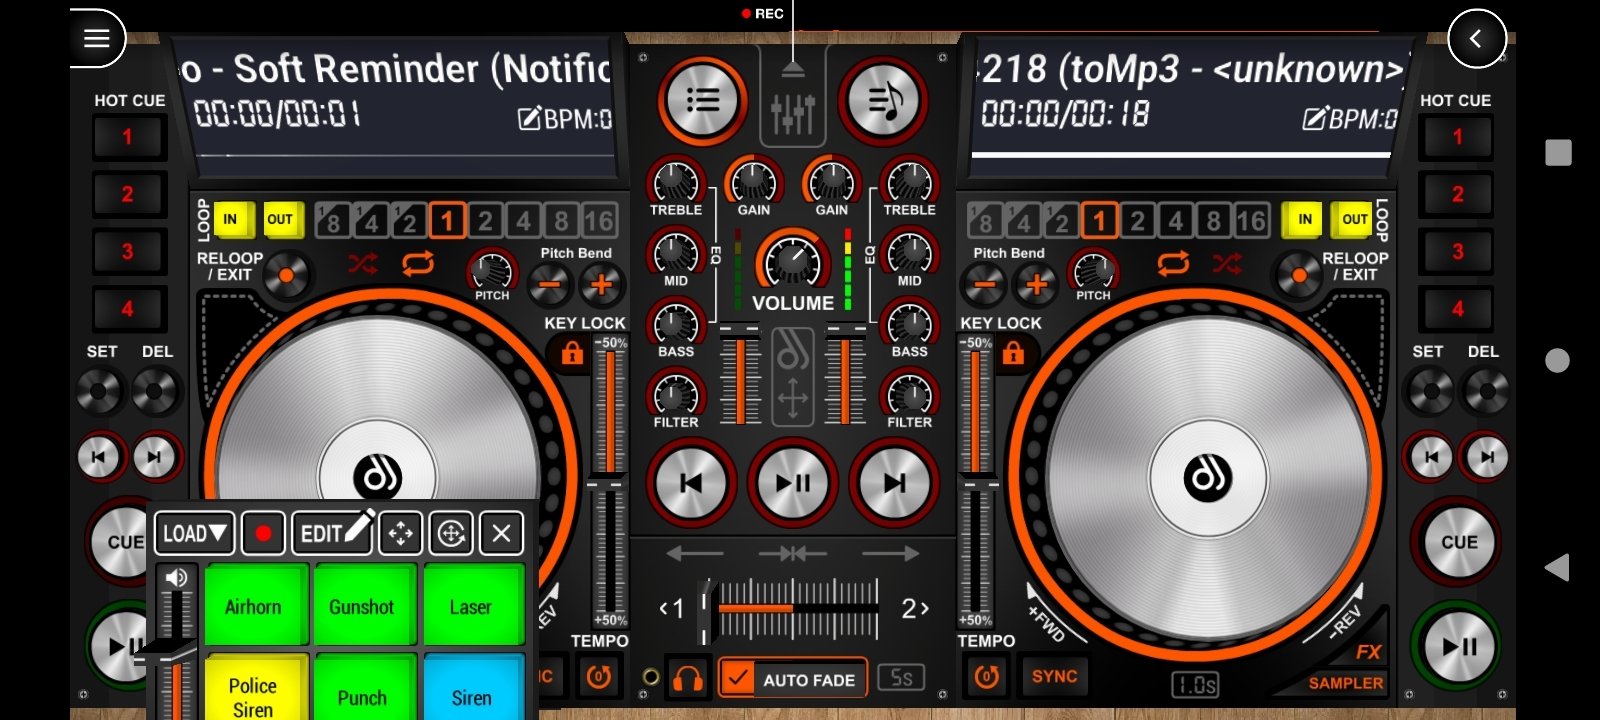Go to previous track on right deck
The width and height of the screenshot is (1600, 720).
[x=1431, y=457]
